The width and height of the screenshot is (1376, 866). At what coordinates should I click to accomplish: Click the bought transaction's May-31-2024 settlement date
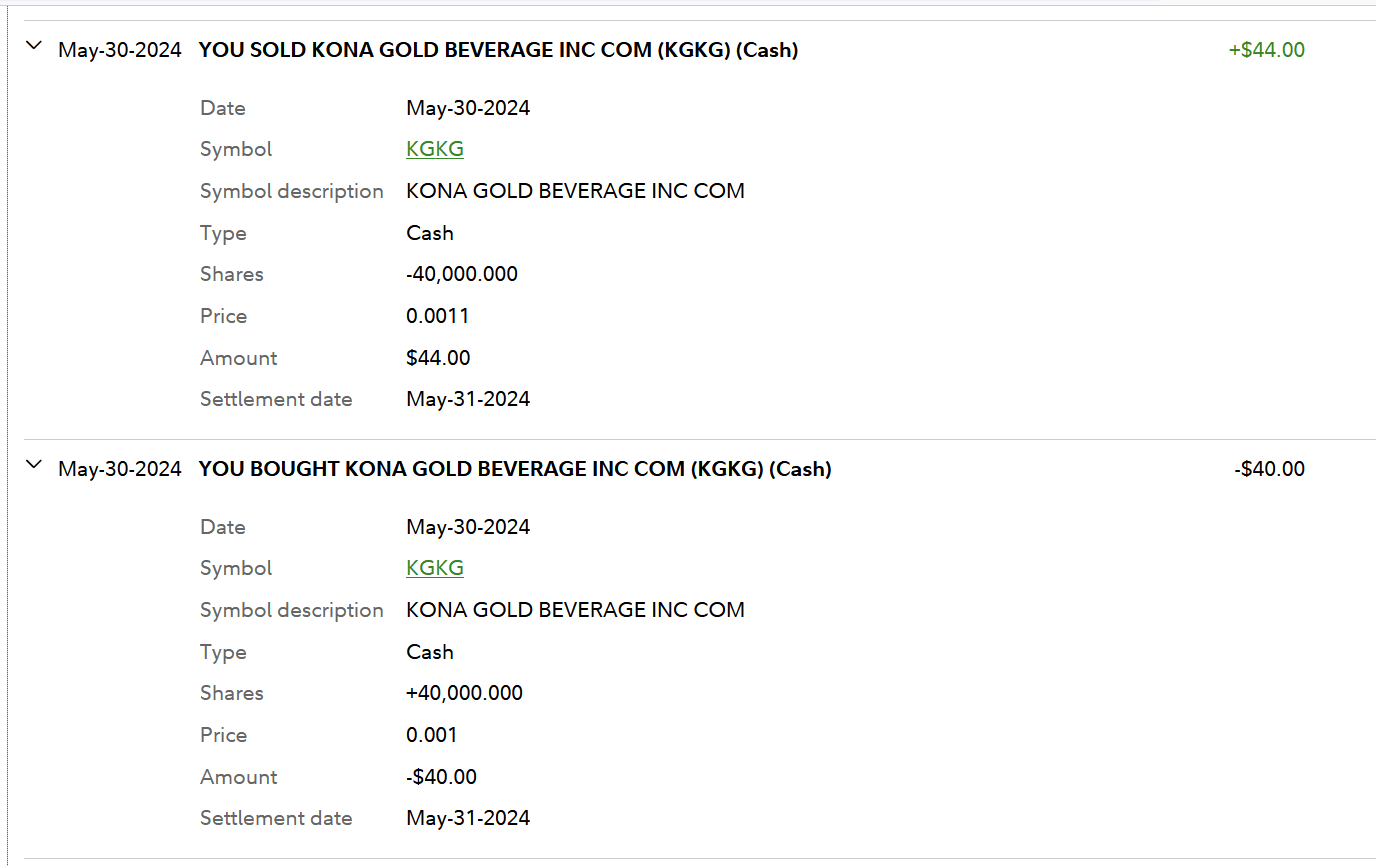click(468, 818)
